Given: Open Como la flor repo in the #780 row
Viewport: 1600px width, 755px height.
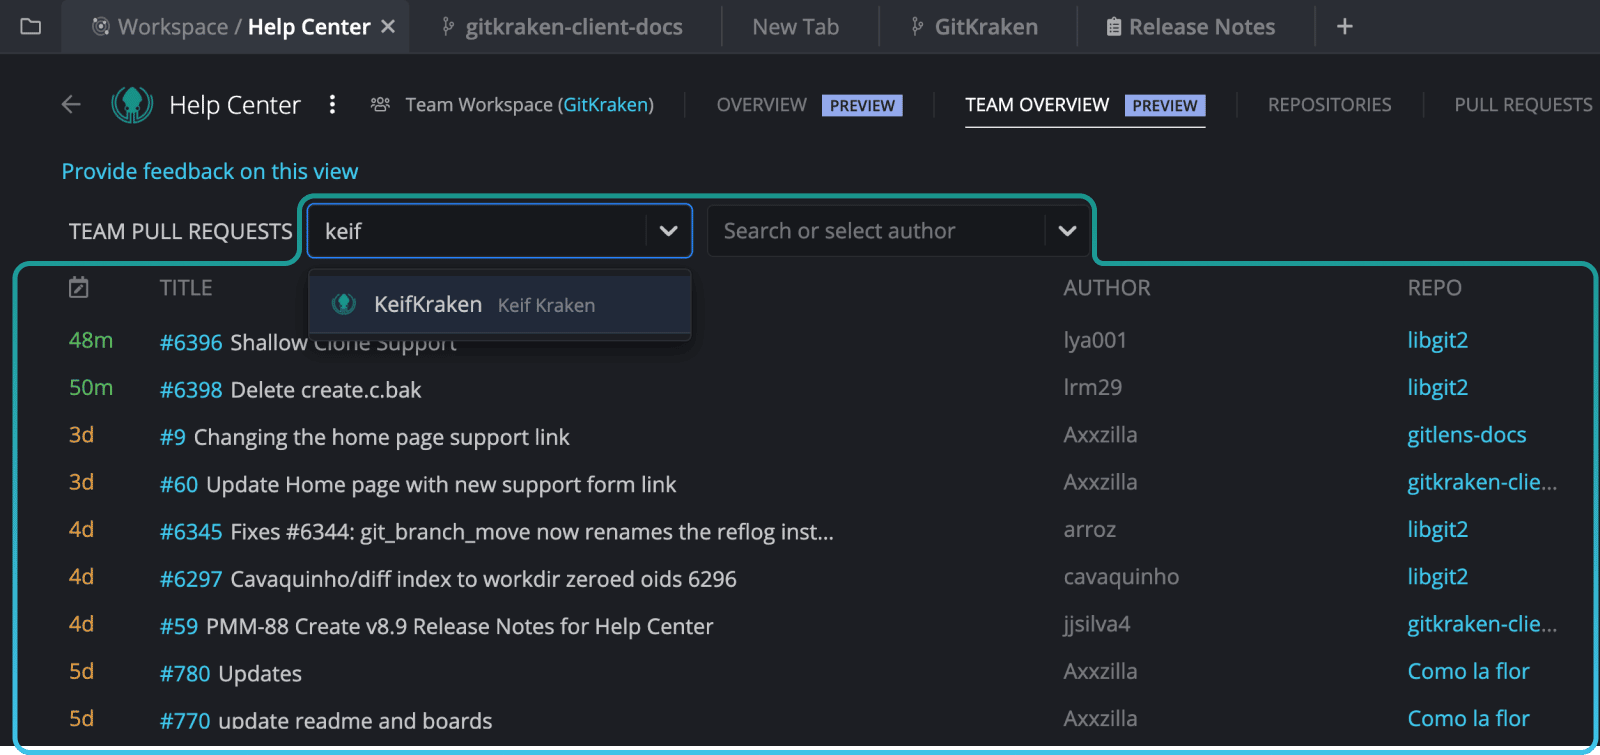Looking at the screenshot, I should coord(1468,671).
